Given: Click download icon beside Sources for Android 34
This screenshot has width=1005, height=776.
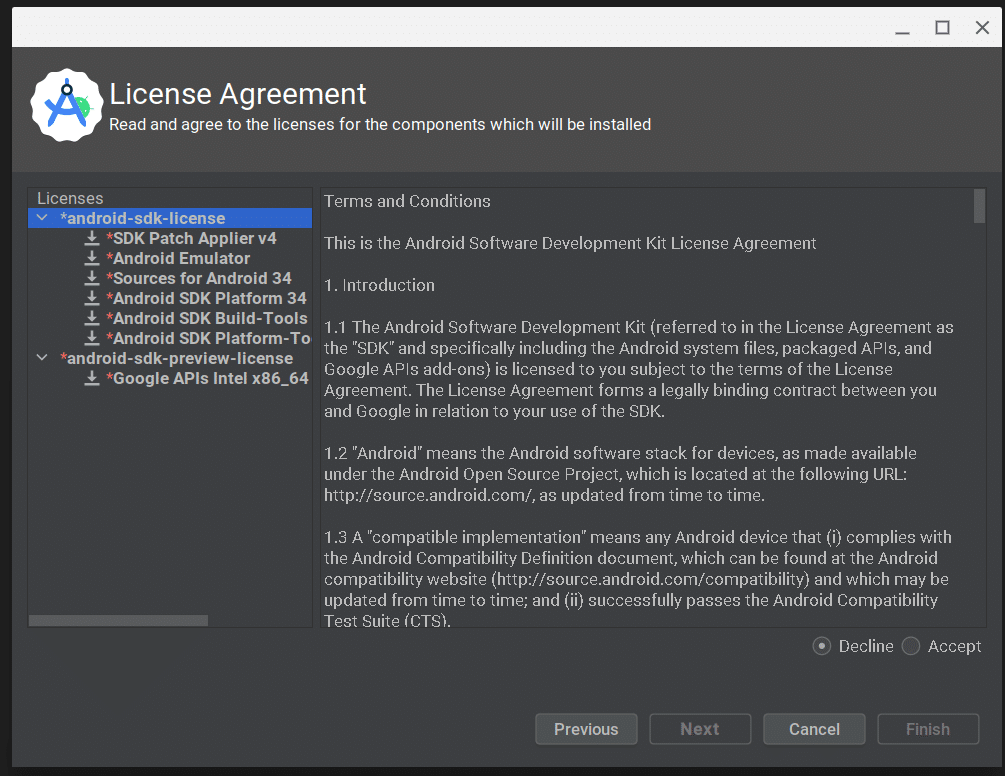Looking at the screenshot, I should 92,278.
